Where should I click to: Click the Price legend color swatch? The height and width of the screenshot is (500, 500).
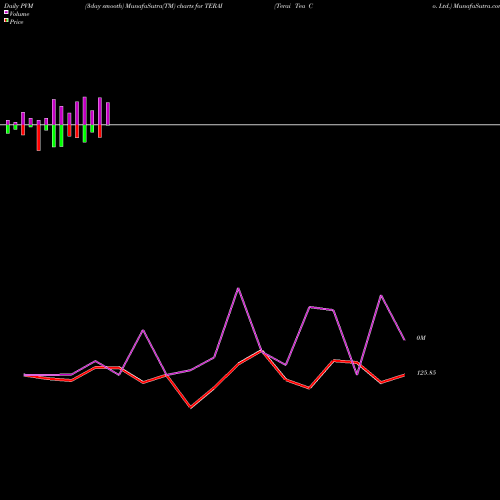click(x=6, y=21)
